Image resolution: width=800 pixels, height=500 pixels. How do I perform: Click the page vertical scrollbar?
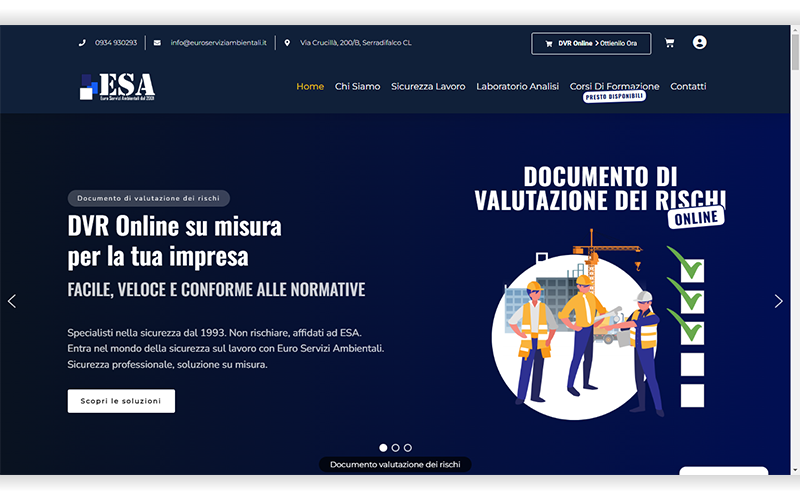(794, 250)
